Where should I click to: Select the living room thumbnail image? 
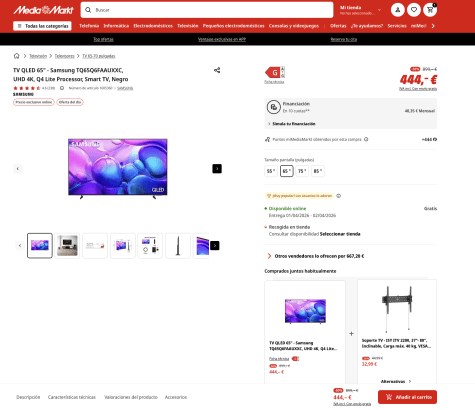(x=67, y=246)
